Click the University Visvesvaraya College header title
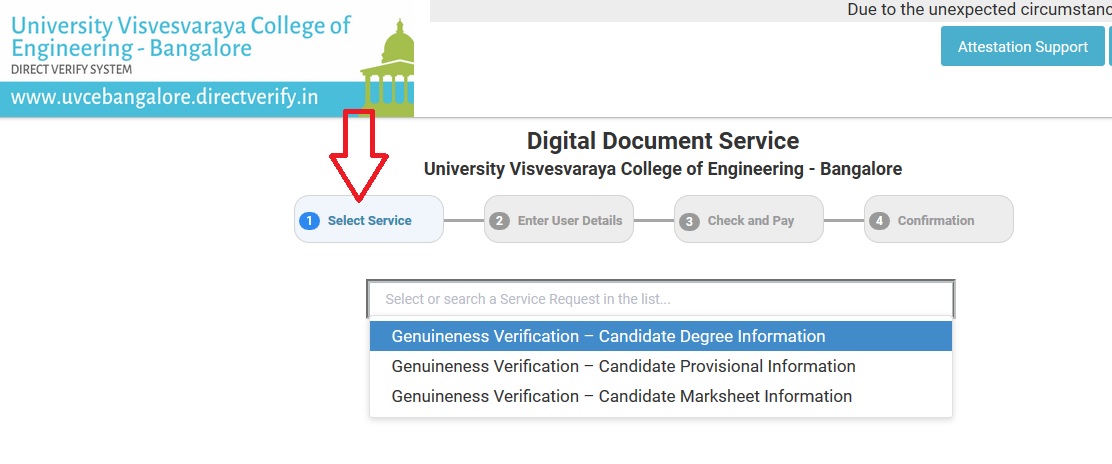 point(181,36)
